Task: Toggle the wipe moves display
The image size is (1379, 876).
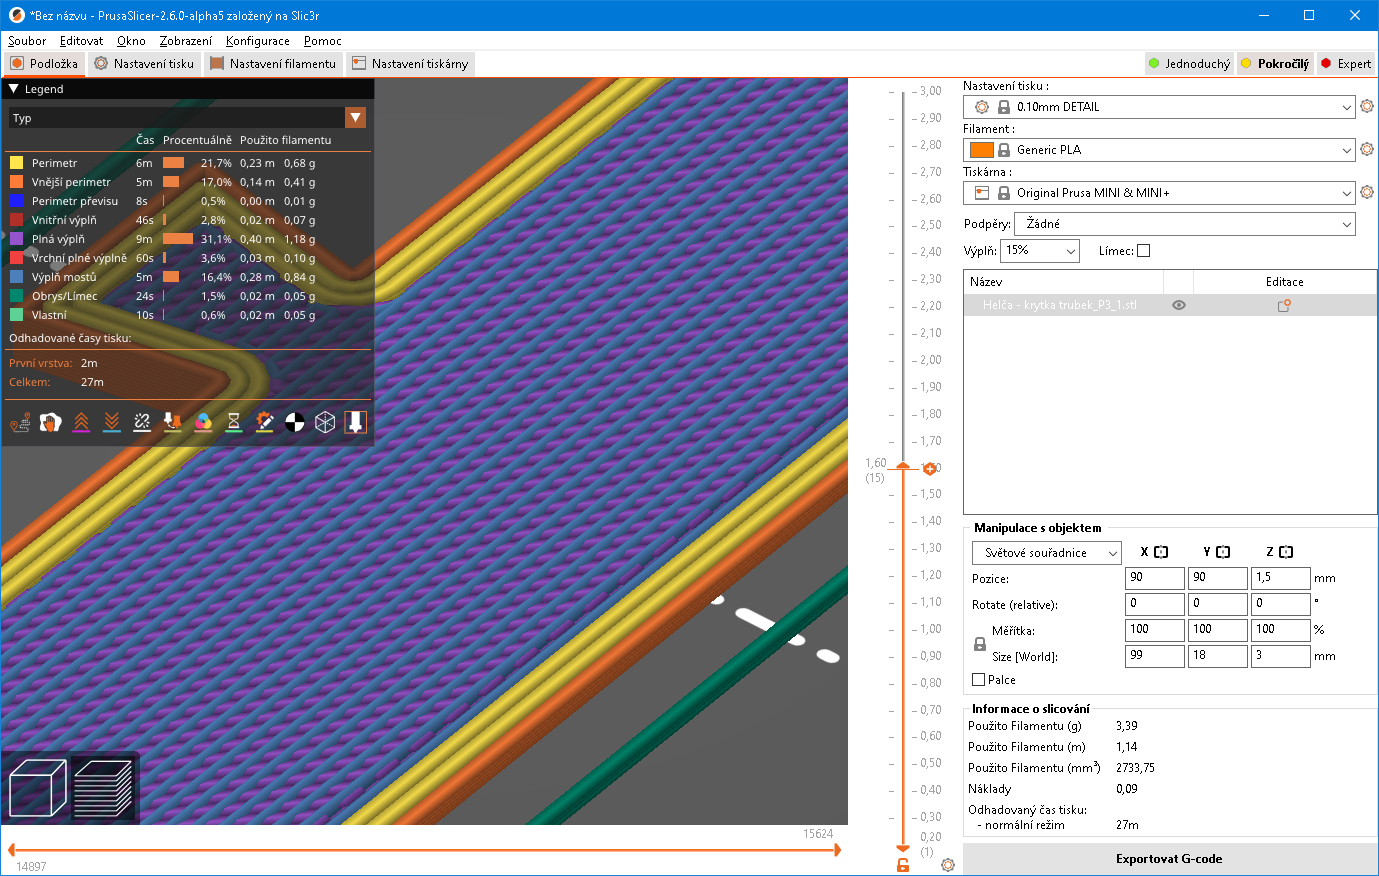Action: coord(51,421)
